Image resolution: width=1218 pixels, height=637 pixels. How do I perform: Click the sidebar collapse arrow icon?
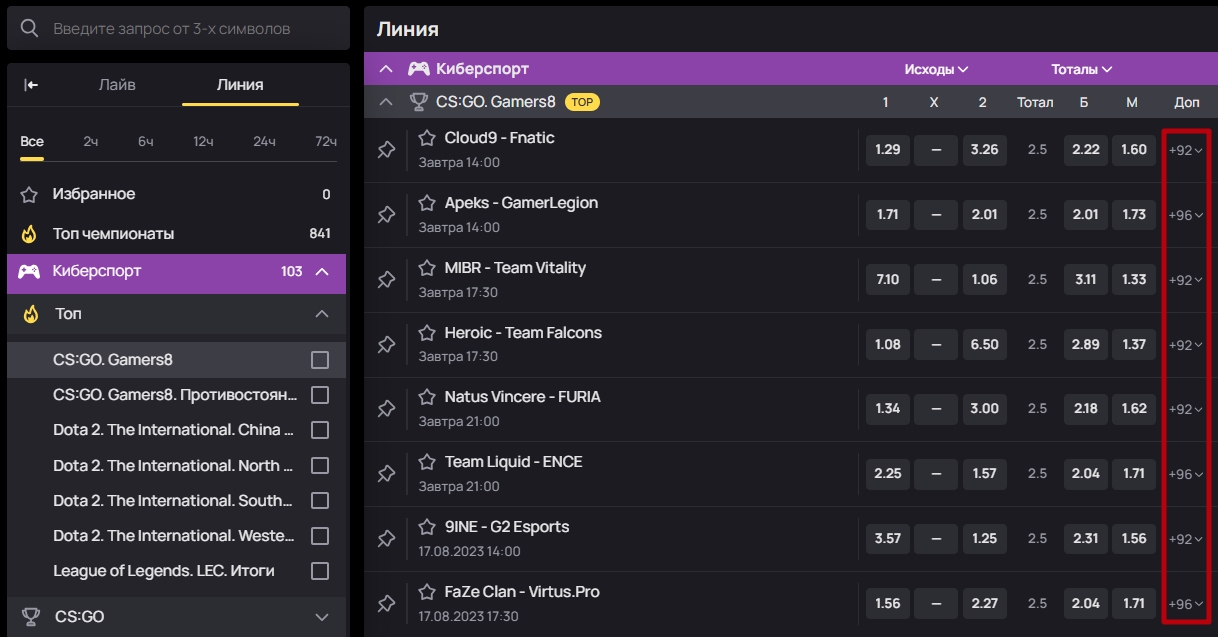tap(31, 85)
